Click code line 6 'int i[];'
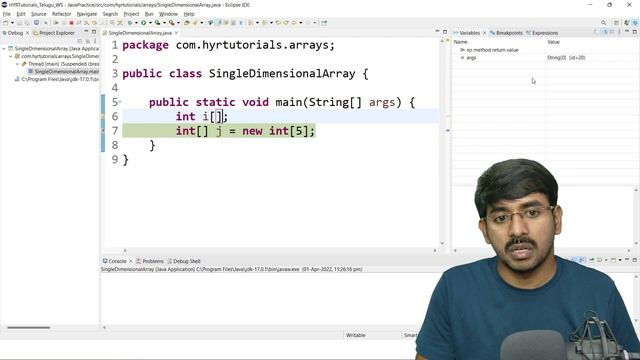 tap(202, 116)
